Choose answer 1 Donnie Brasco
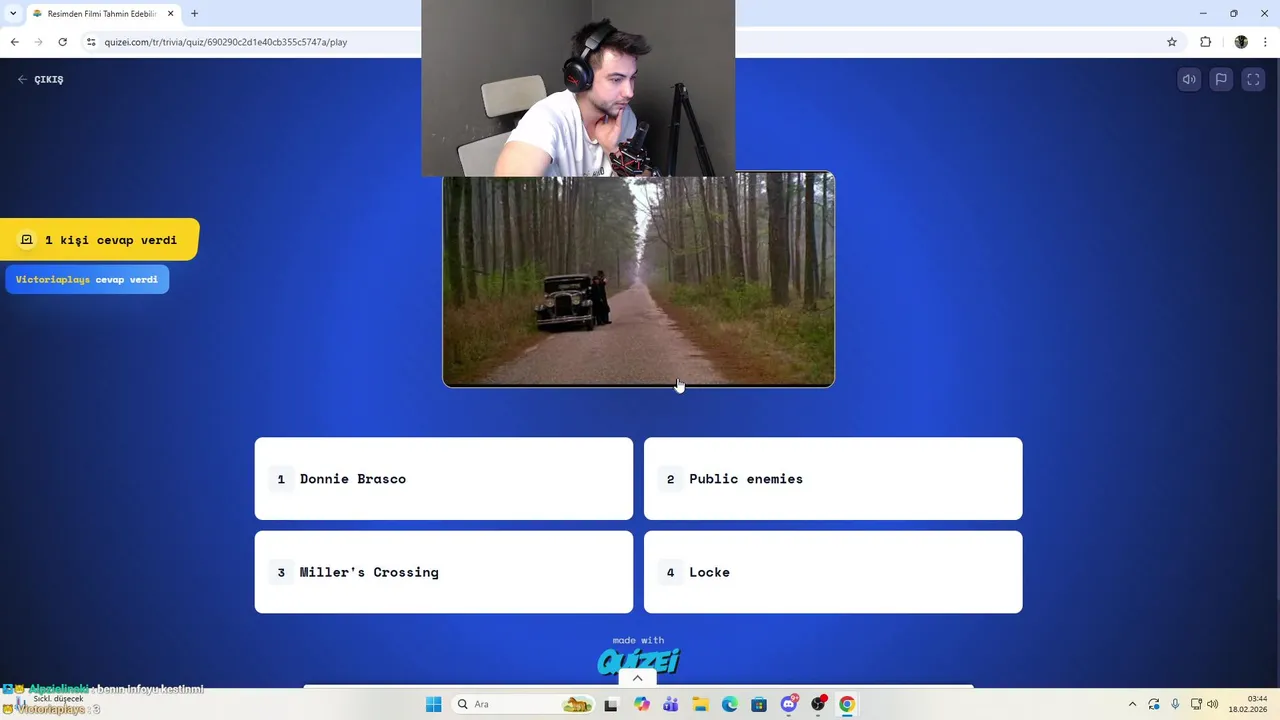The height and width of the screenshot is (720, 1280). point(444,479)
